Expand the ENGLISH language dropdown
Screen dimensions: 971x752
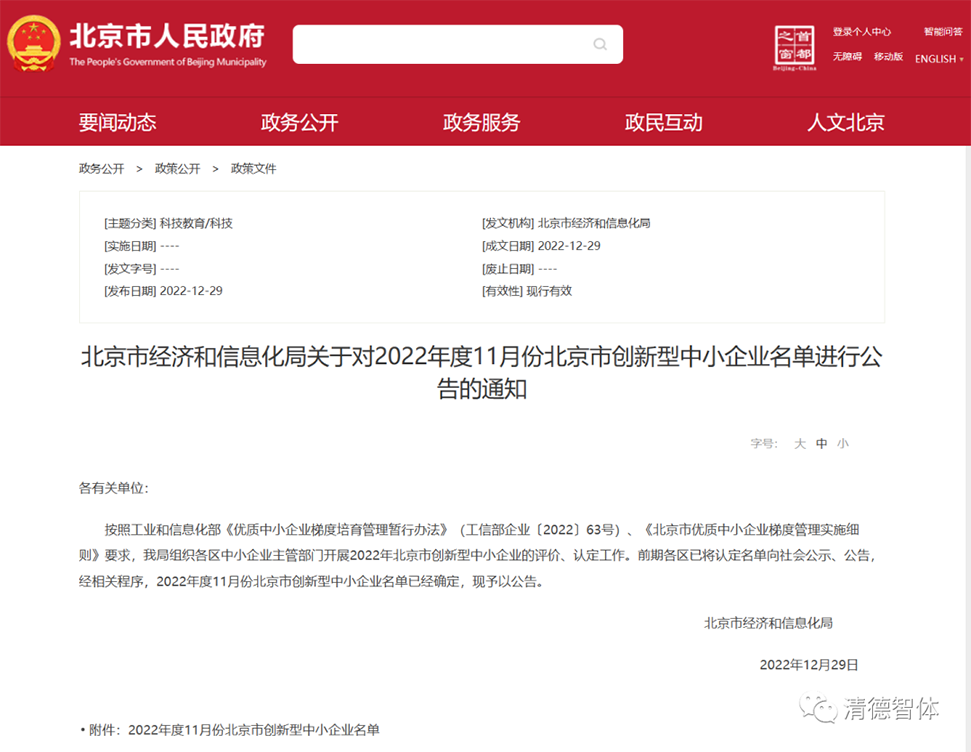939,59
